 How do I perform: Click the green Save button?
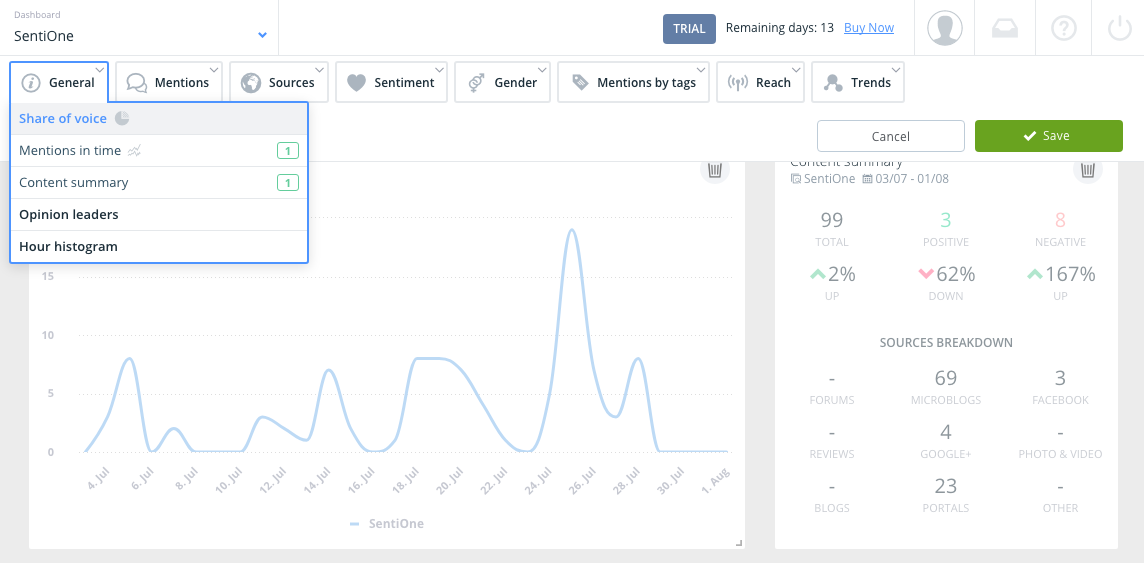1048,136
